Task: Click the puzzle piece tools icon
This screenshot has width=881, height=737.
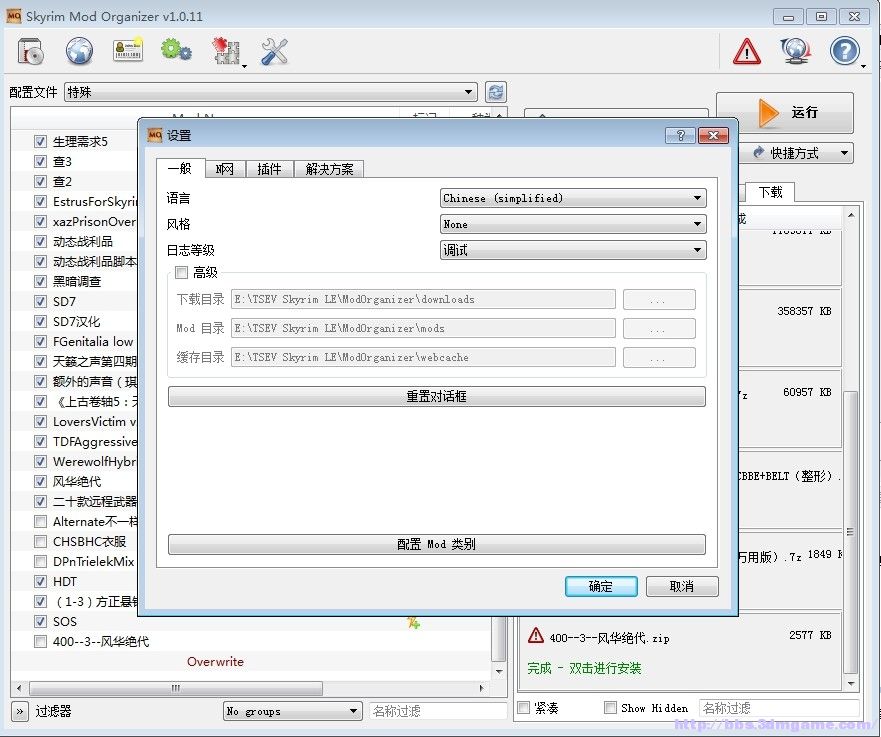Action: pyautogui.click(x=226, y=51)
